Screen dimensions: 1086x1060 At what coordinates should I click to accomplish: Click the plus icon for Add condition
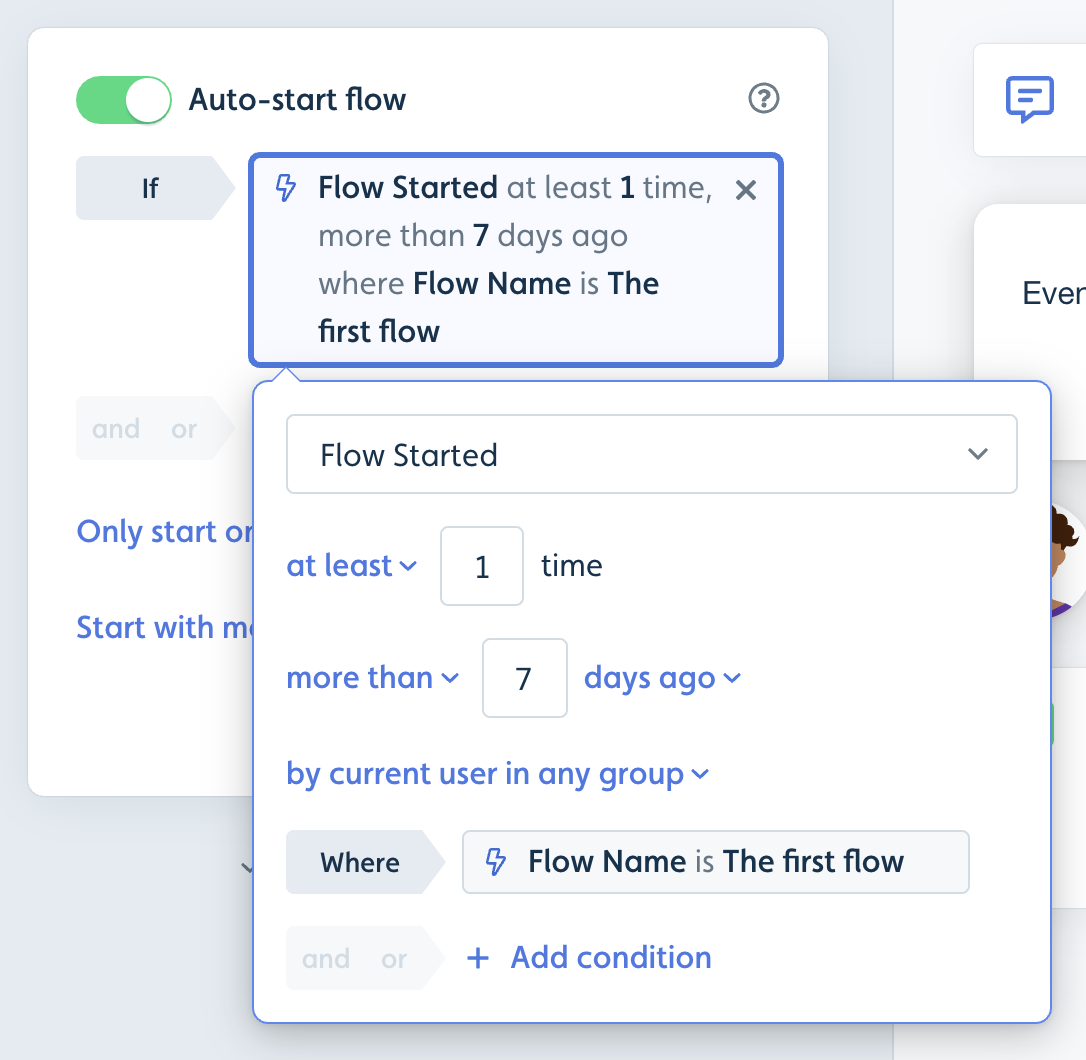(478, 958)
